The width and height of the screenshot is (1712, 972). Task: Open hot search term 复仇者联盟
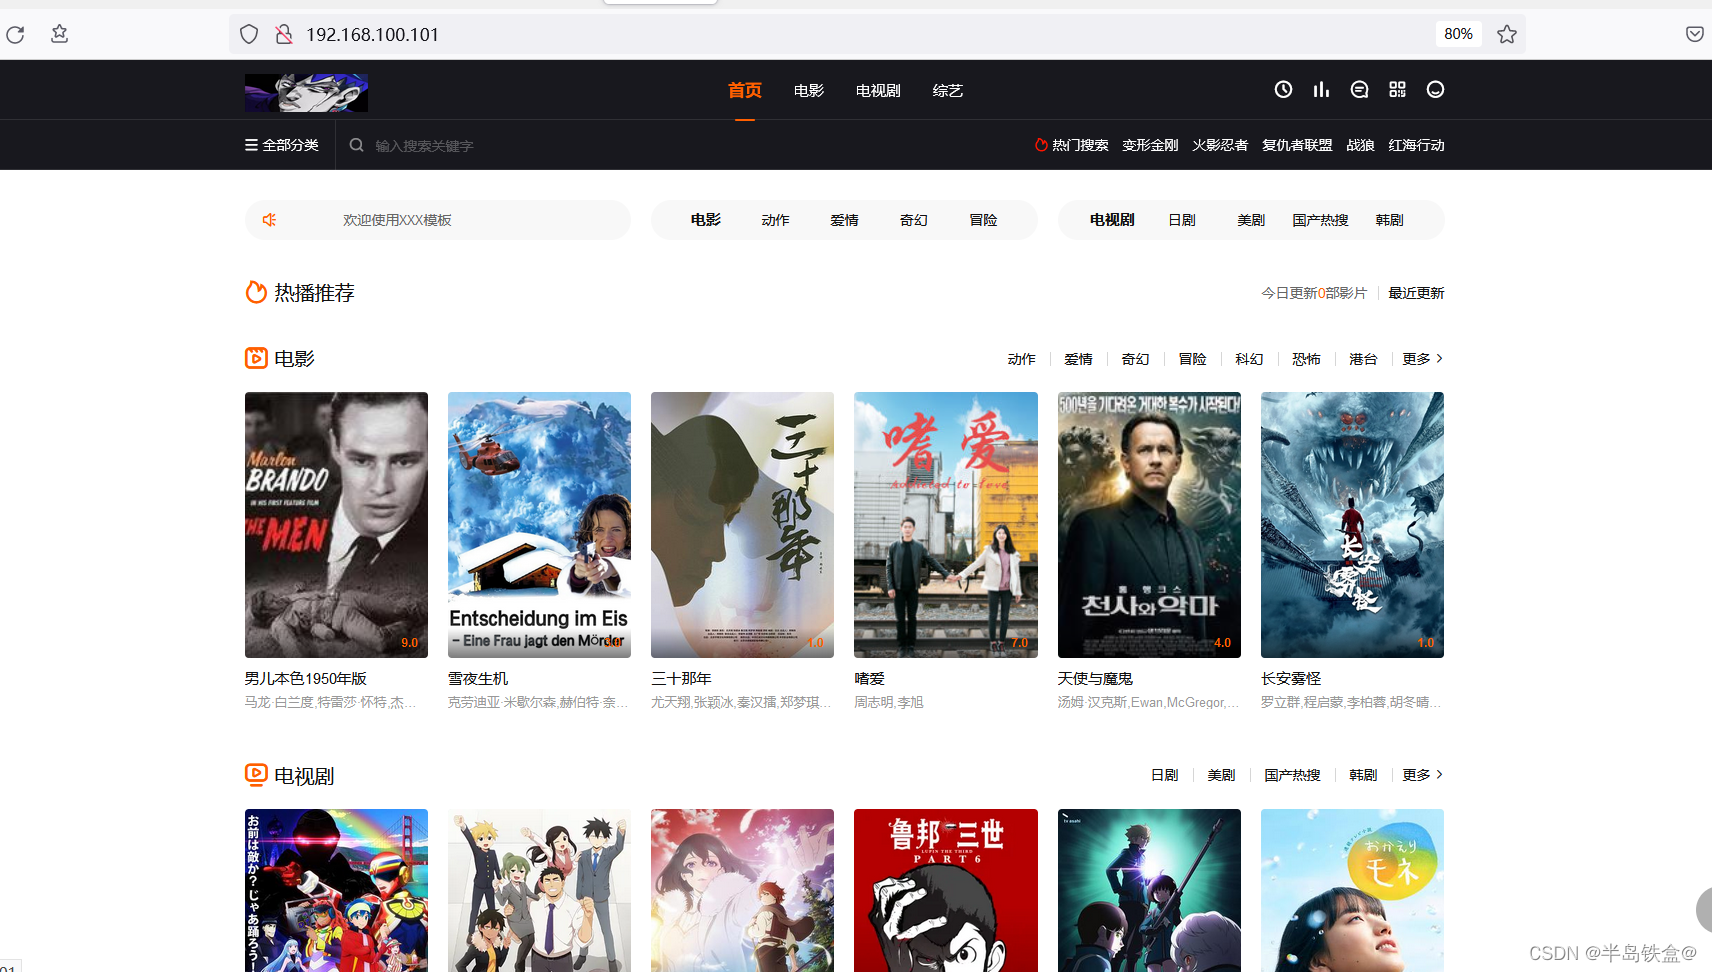pos(1297,145)
